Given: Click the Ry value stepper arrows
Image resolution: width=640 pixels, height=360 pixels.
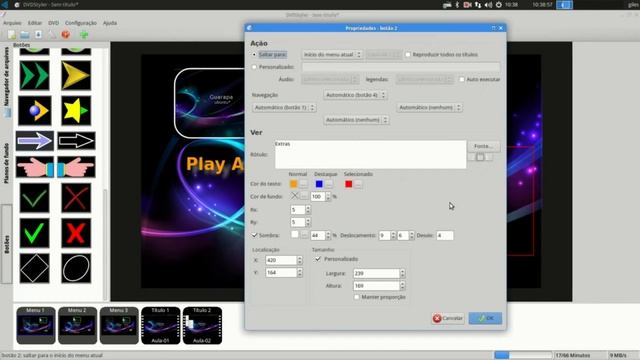Looking at the screenshot, I should (308, 222).
